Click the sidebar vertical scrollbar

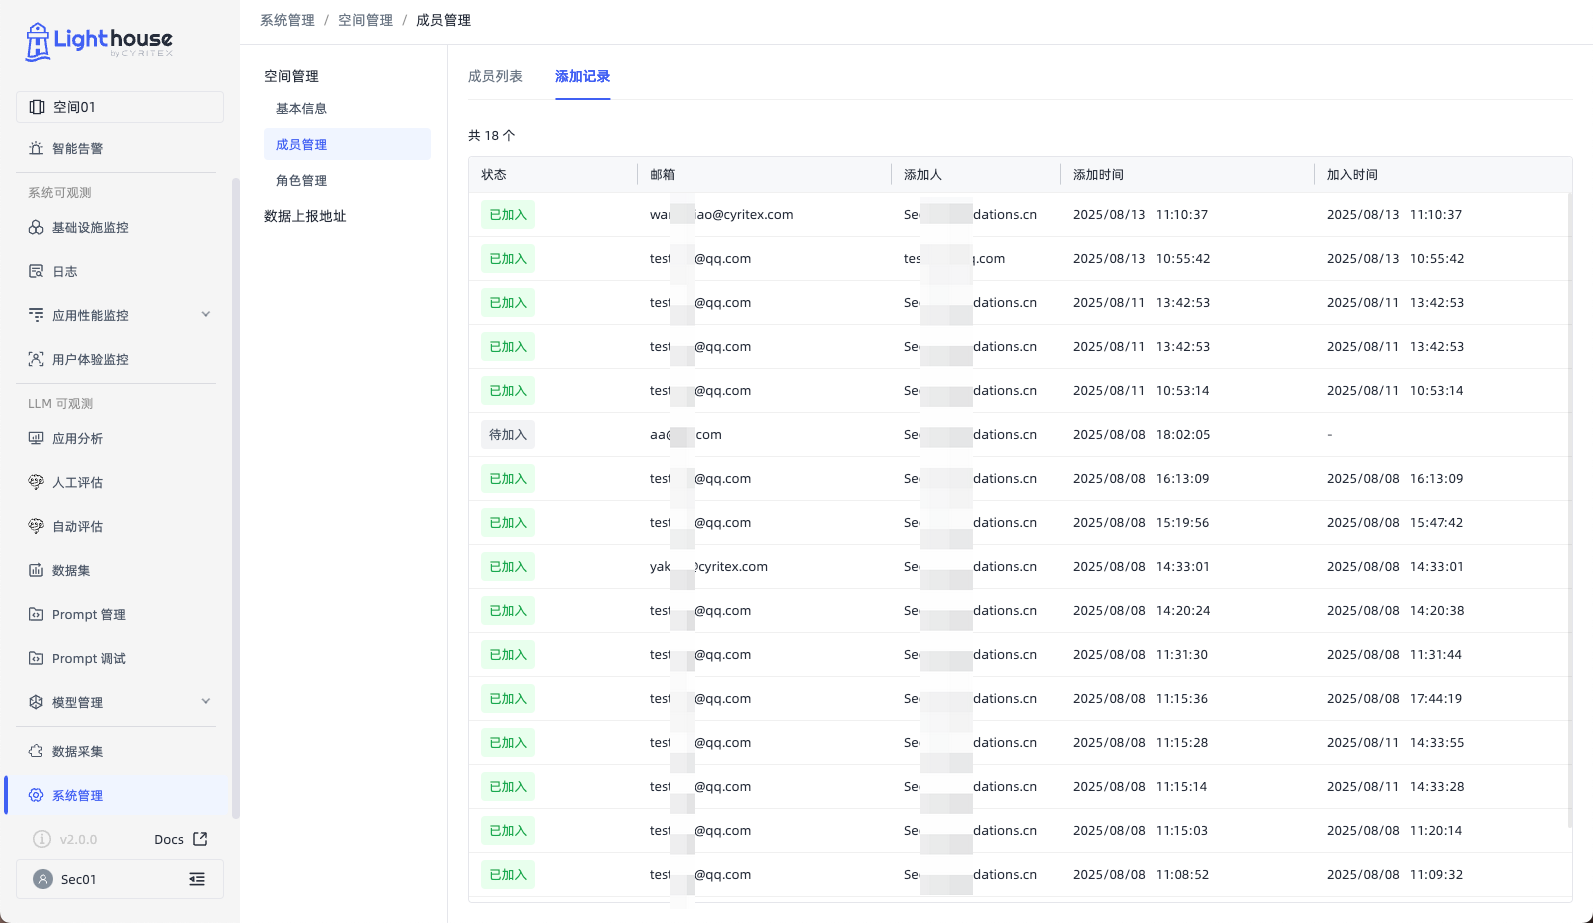(236, 498)
